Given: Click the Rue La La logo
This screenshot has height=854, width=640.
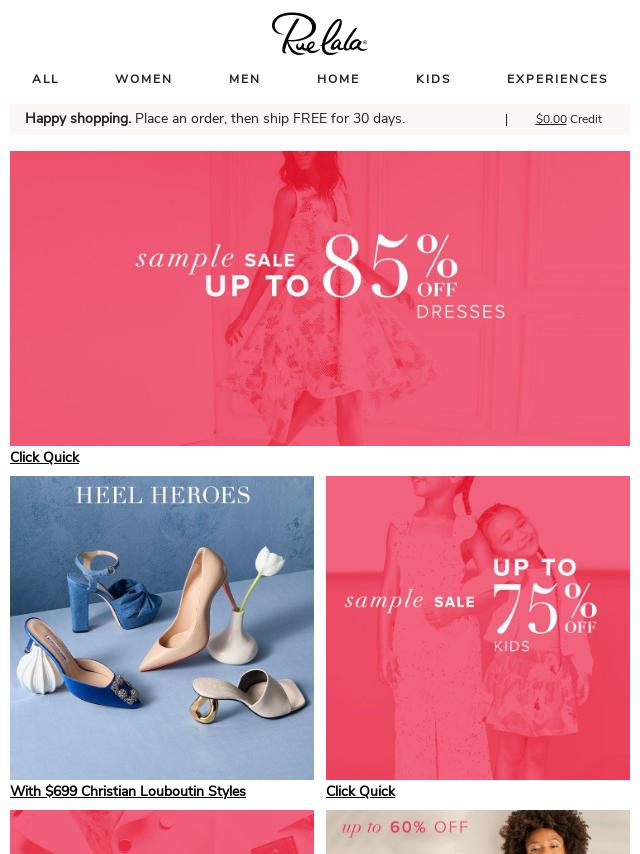Looking at the screenshot, I should (x=319, y=34).
